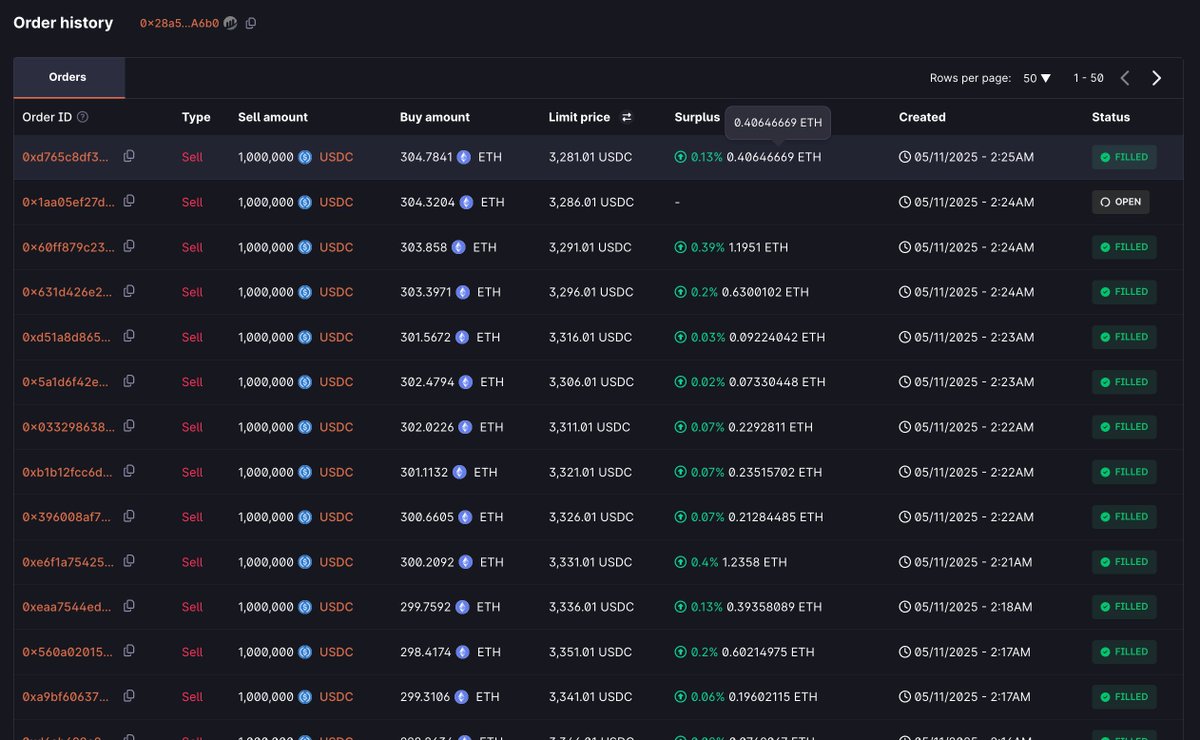Image resolution: width=1200 pixels, height=740 pixels.
Task: Copy order ID 0x1aa05ef27d
Action: (129, 201)
